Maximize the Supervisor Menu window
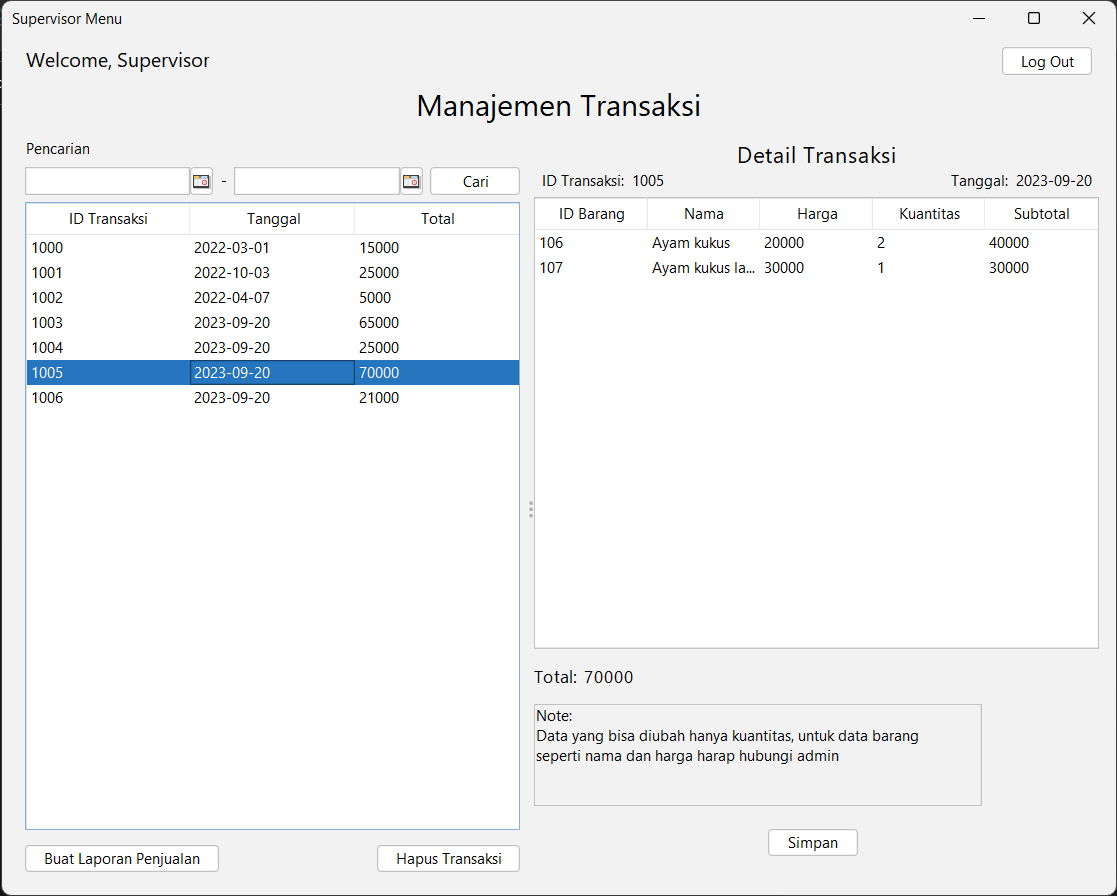Image resolution: width=1117 pixels, height=896 pixels. tap(1034, 18)
